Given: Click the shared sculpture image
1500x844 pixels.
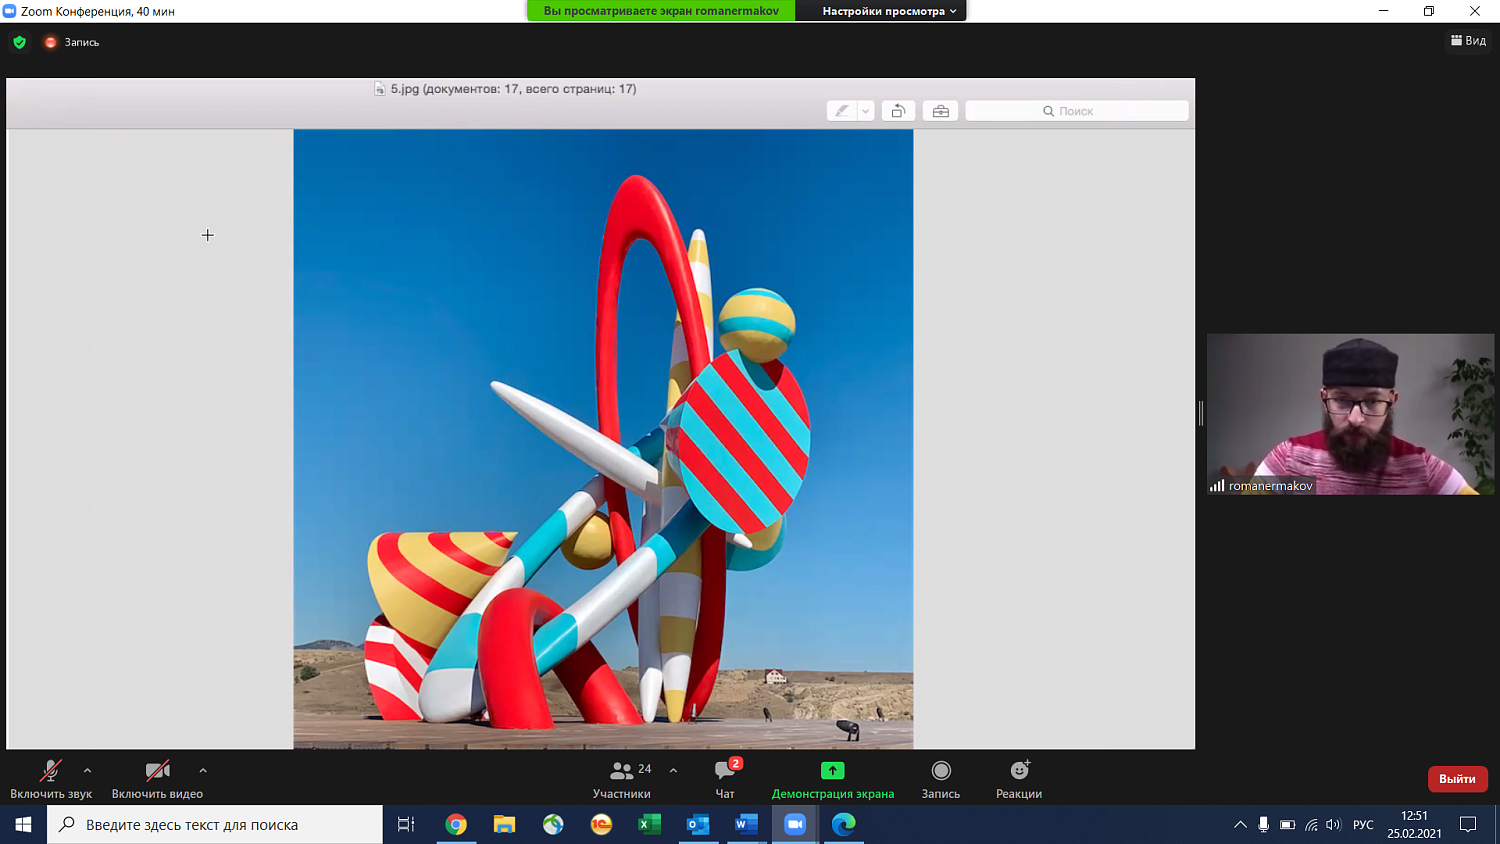Looking at the screenshot, I should tap(603, 439).
